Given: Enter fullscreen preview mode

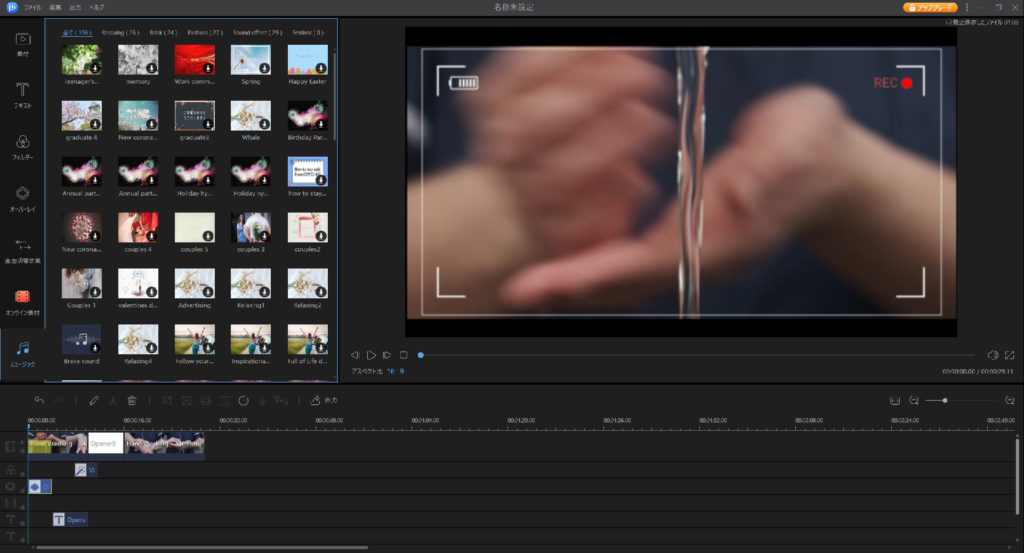Looking at the screenshot, I should (x=1010, y=355).
